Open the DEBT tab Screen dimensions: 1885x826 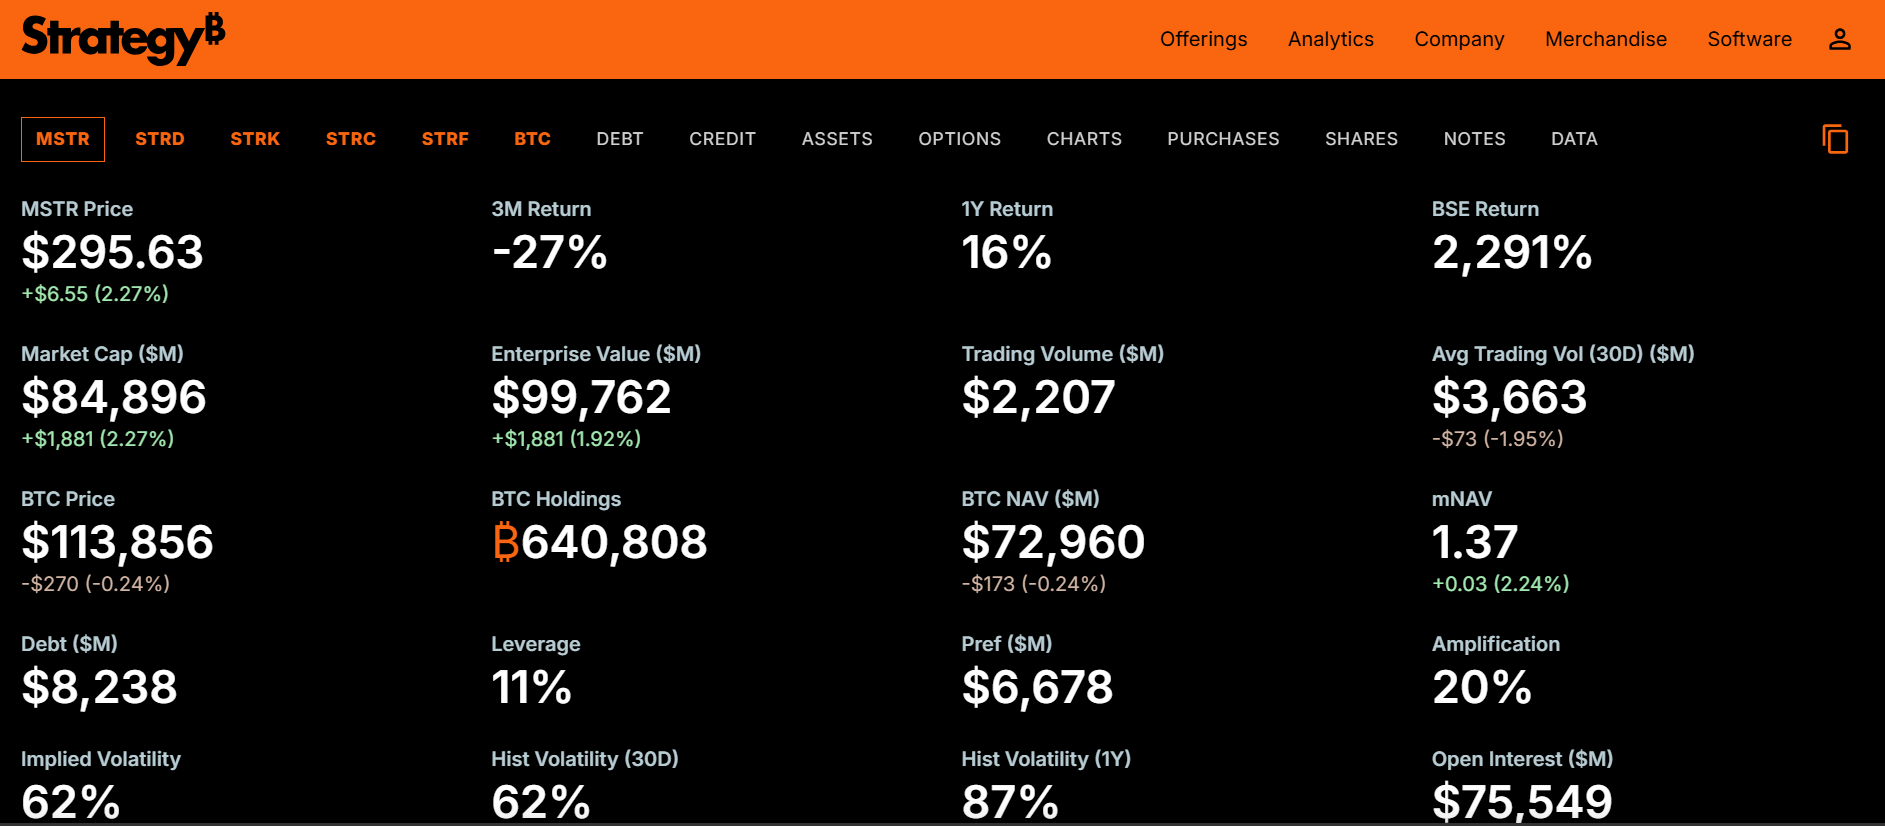[x=620, y=139]
